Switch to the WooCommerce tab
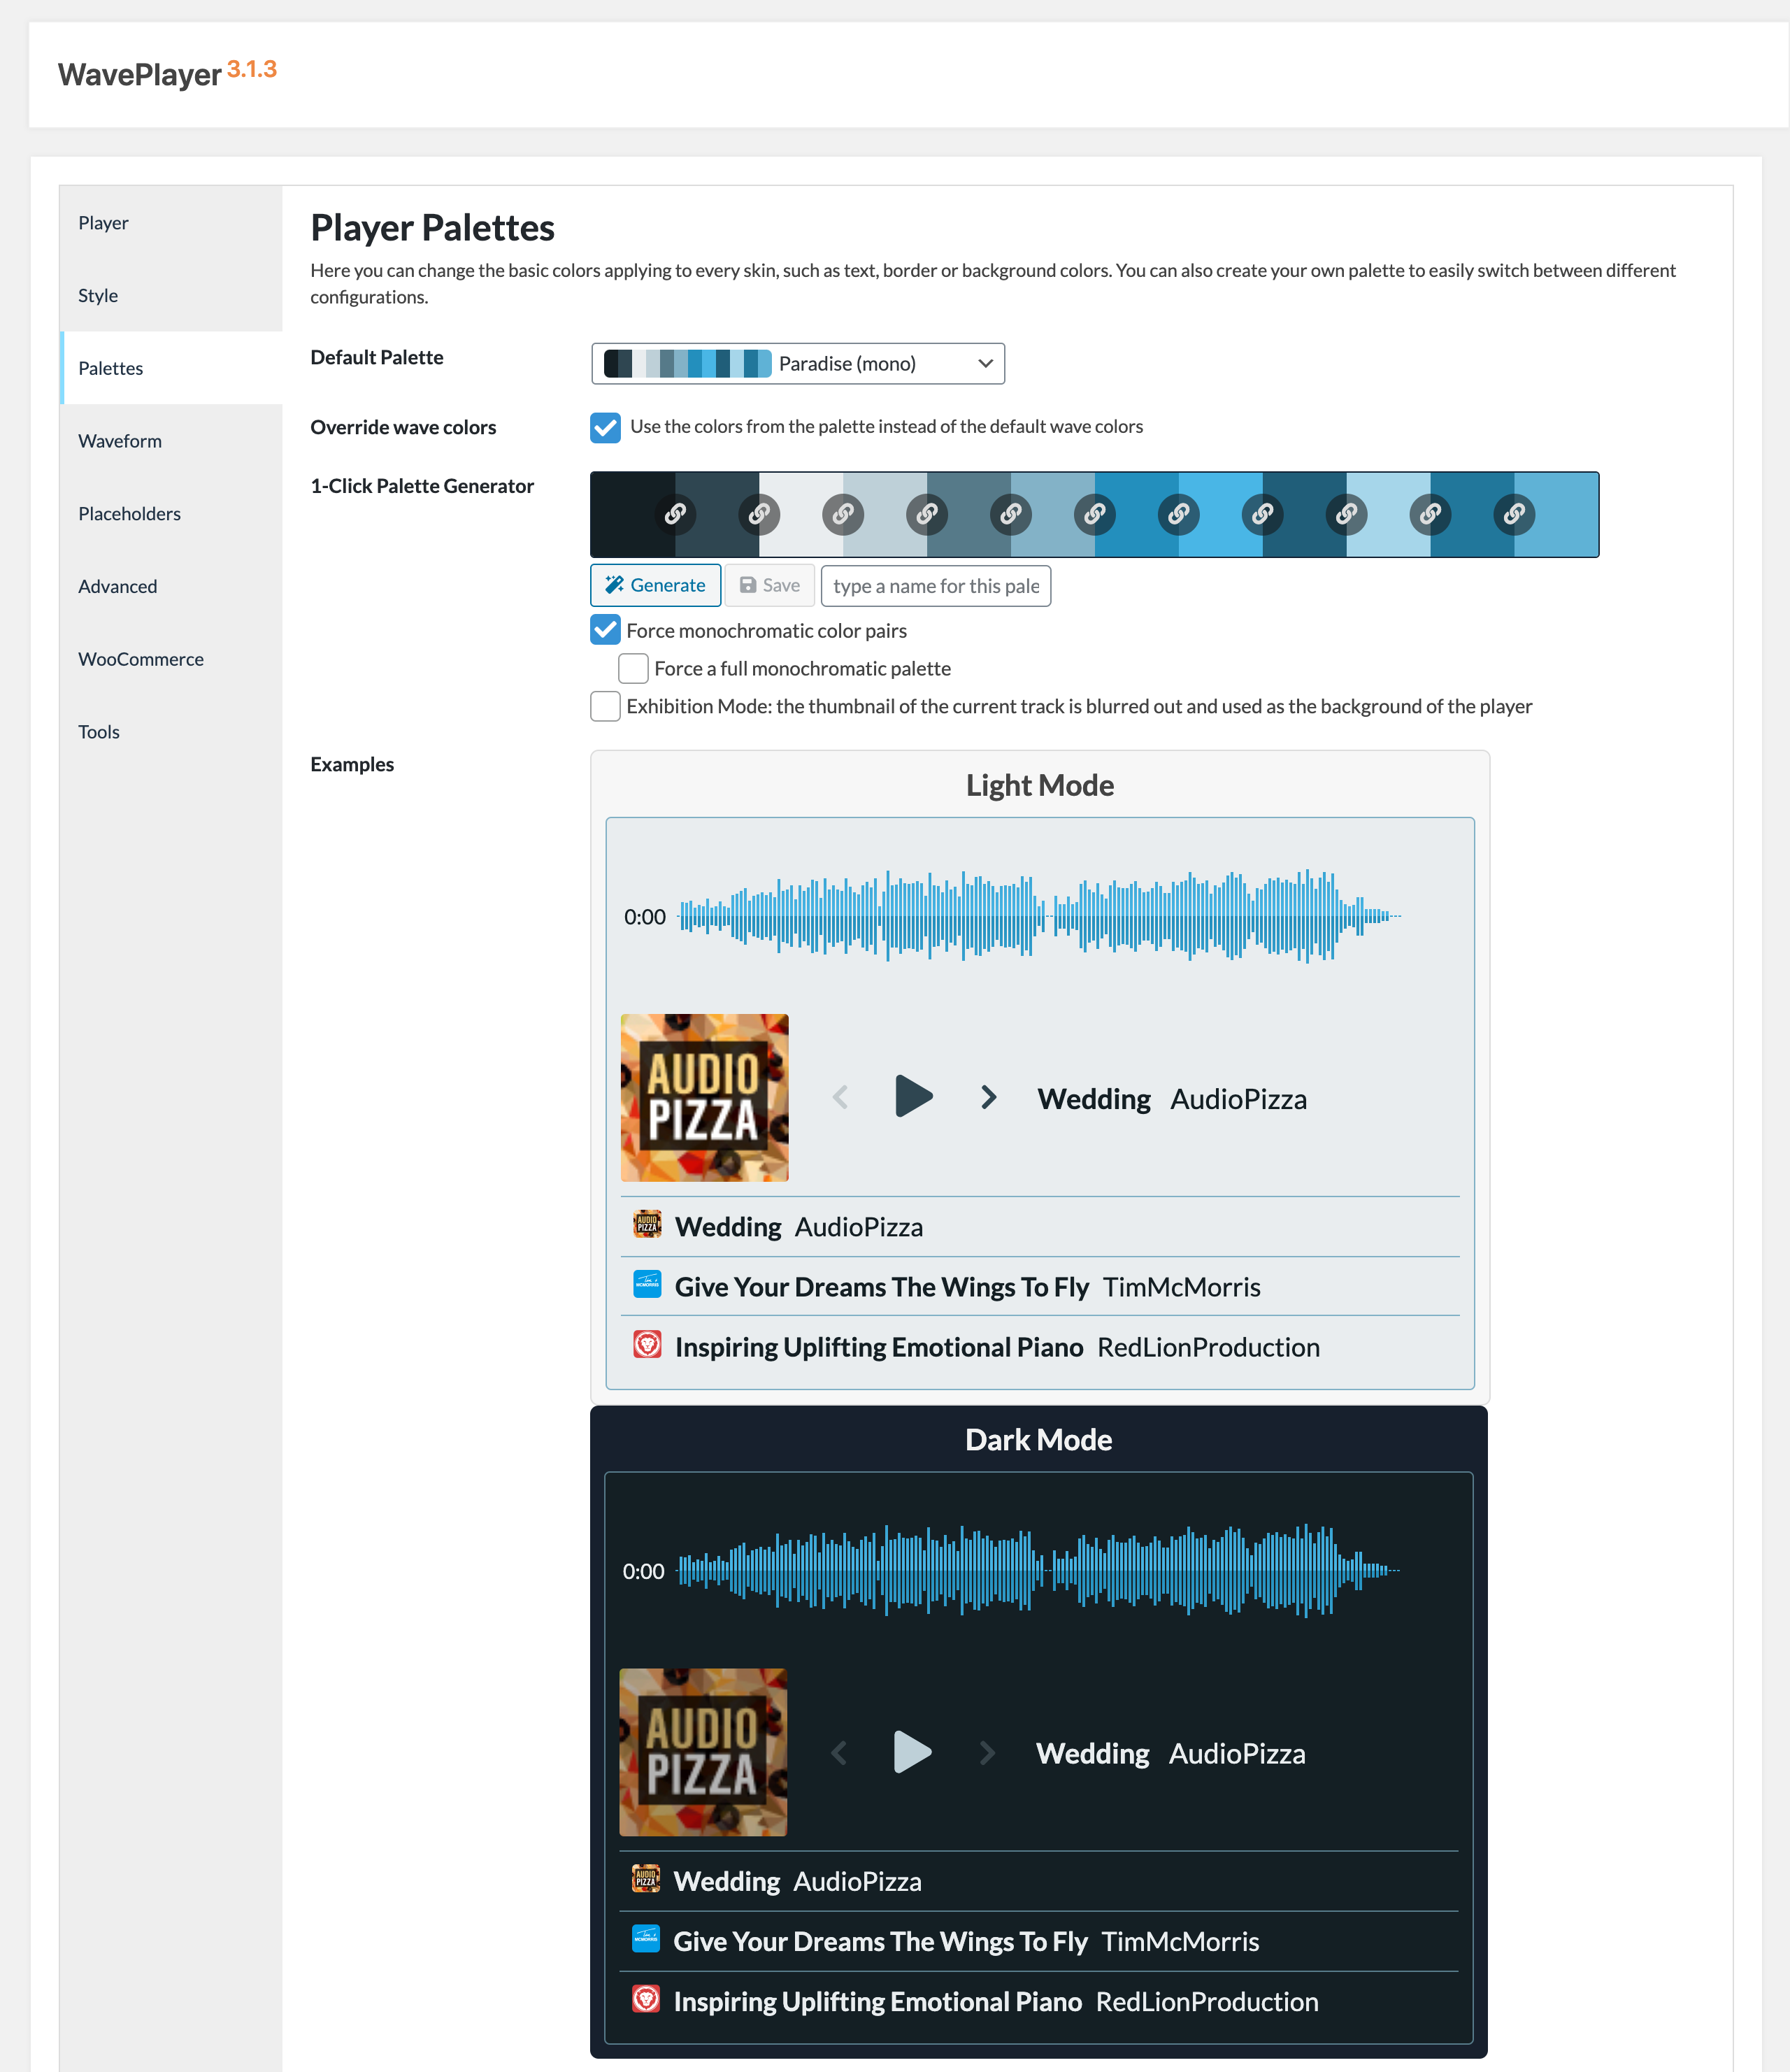The height and width of the screenshot is (2072, 1790). [141, 659]
